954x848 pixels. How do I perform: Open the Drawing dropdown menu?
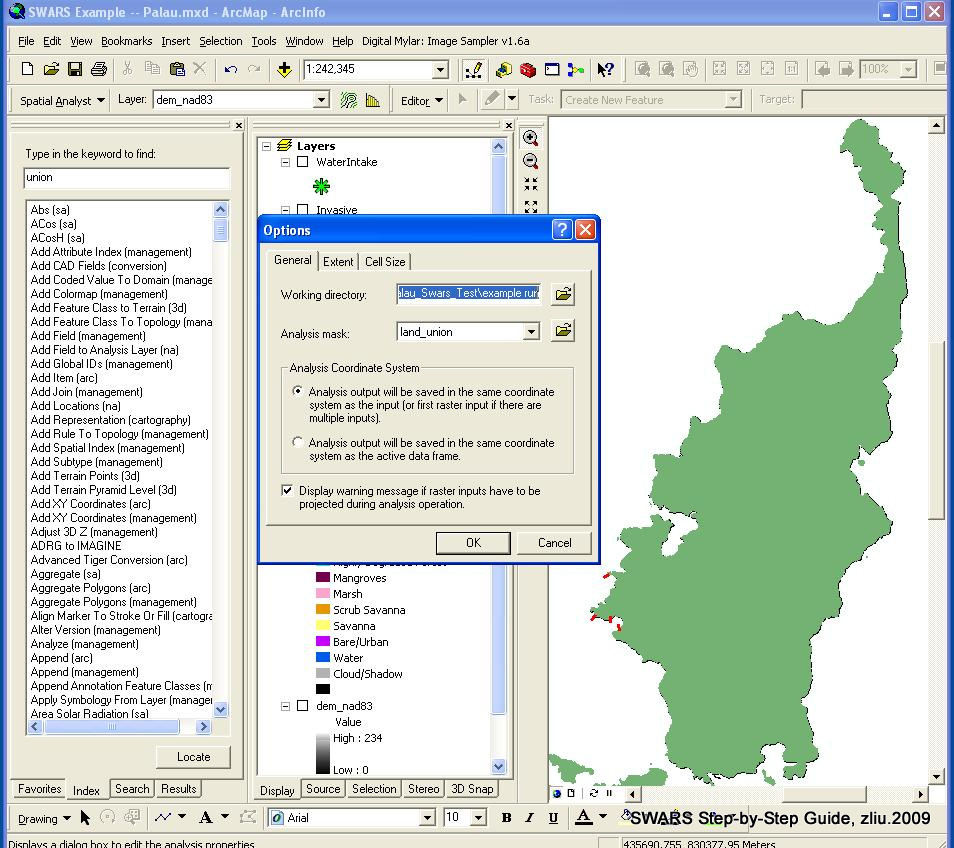(x=44, y=819)
